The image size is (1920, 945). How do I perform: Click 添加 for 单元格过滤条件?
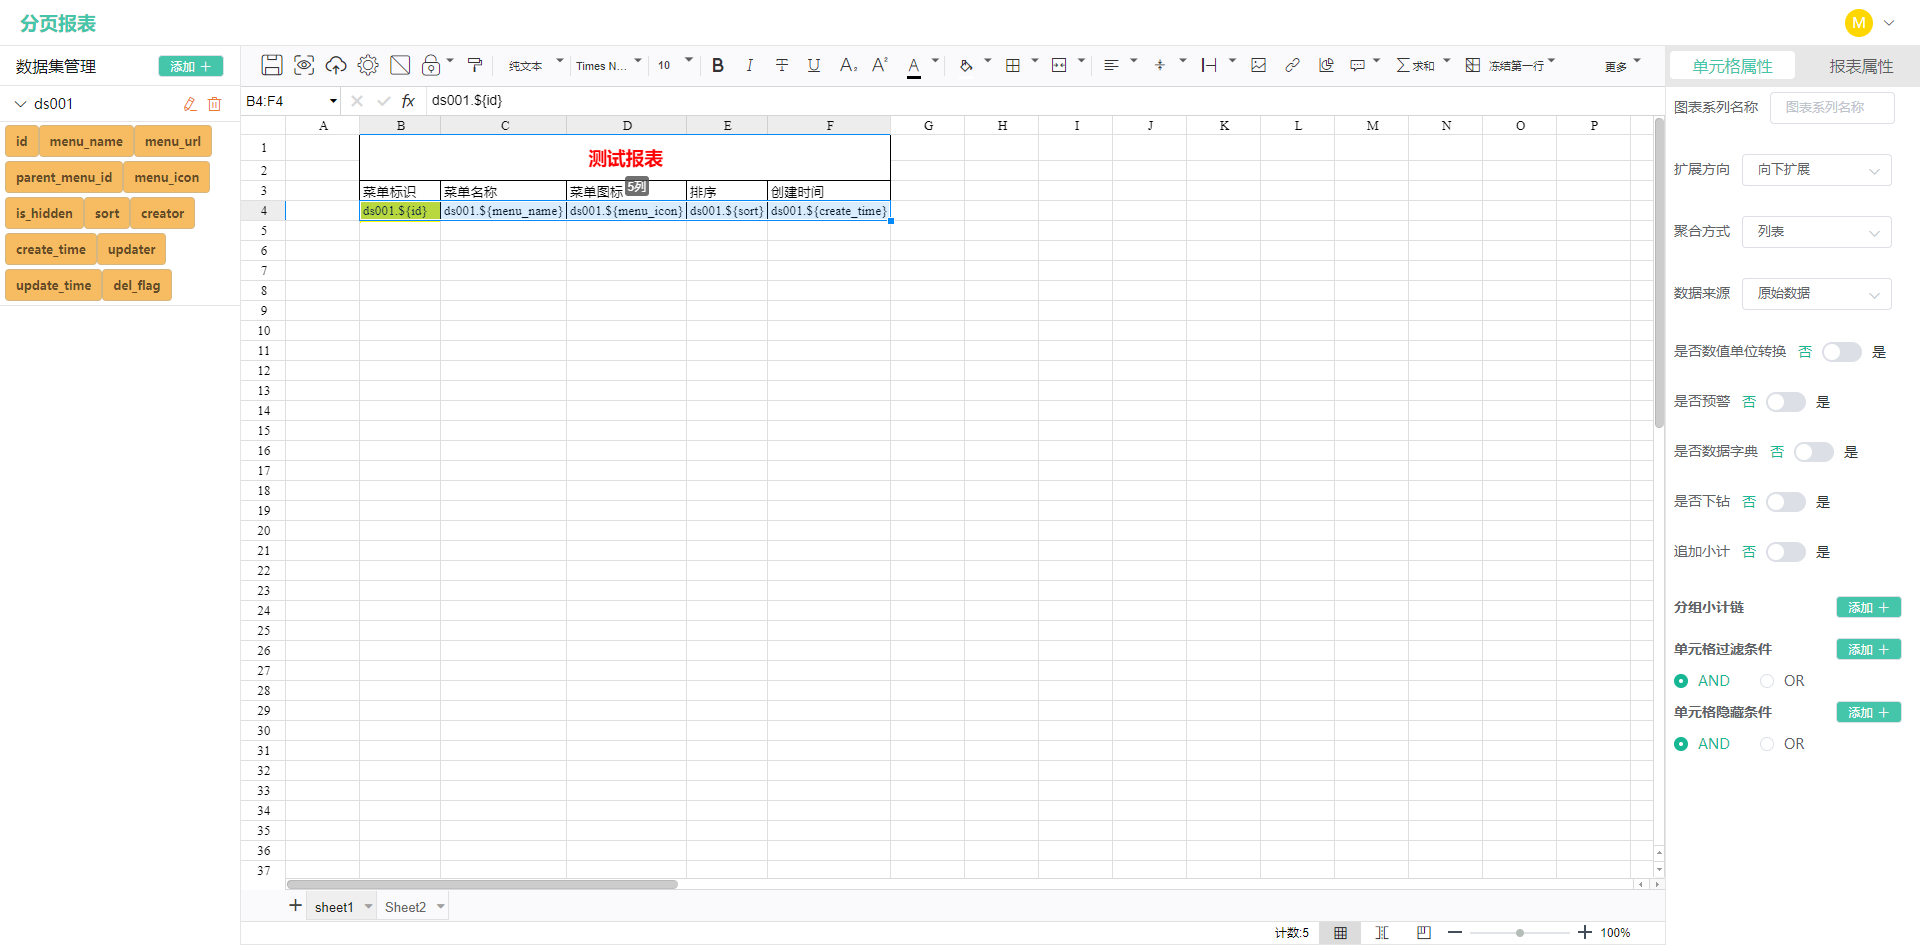[x=1868, y=650]
